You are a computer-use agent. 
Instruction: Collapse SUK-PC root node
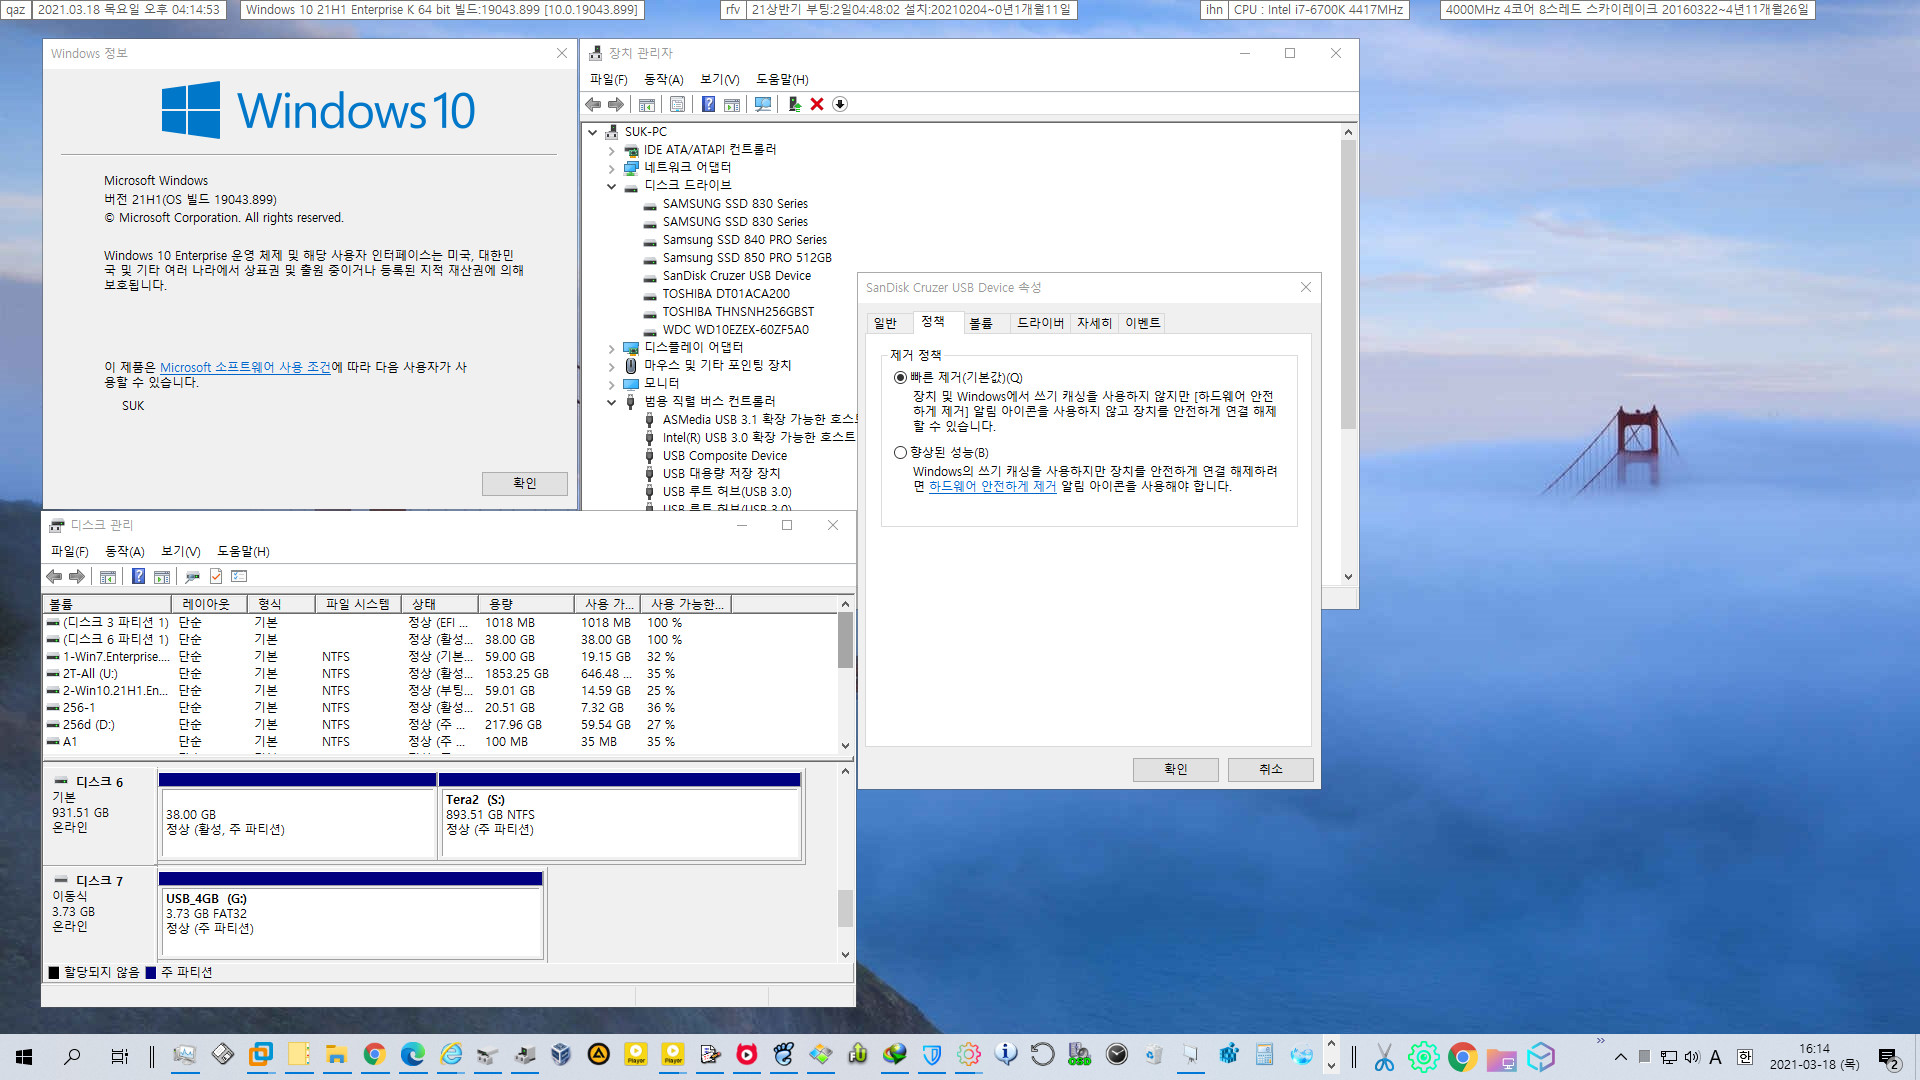coord(593,132)
